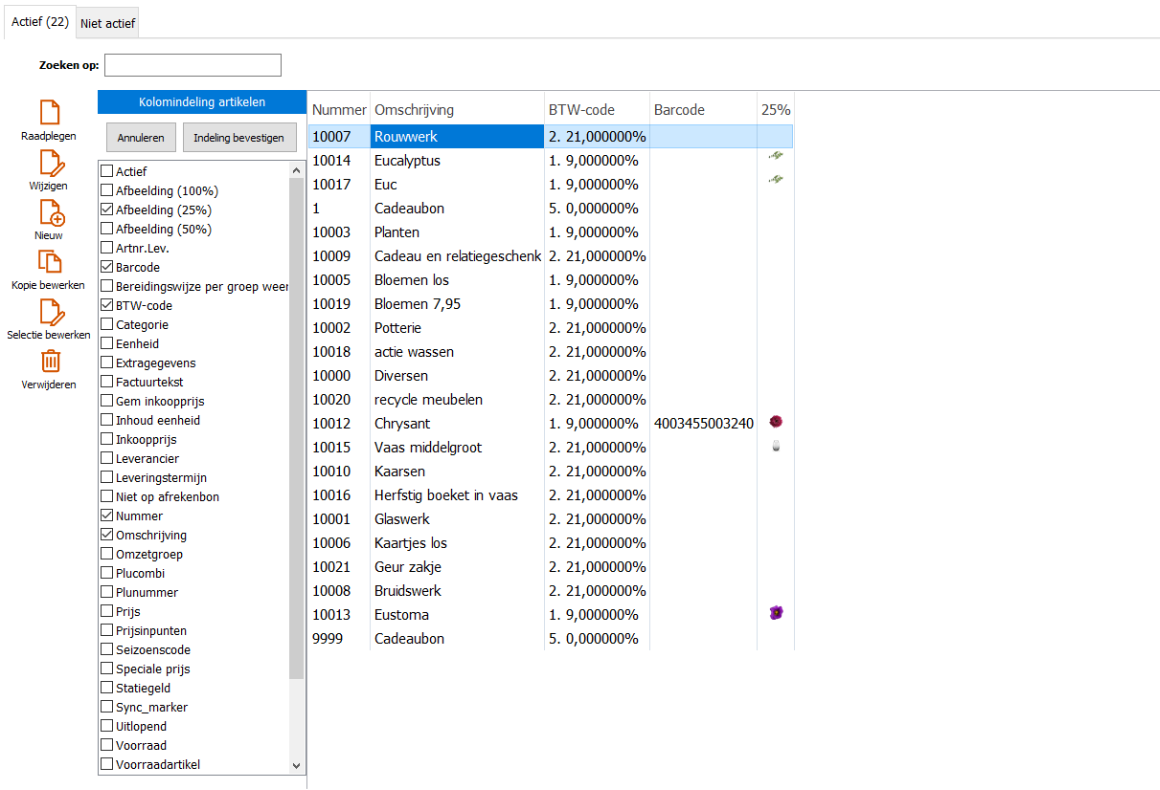Click the Verwijderen trash icon
The width and height of the screenshot is (1160, 790).
[49, 361]
